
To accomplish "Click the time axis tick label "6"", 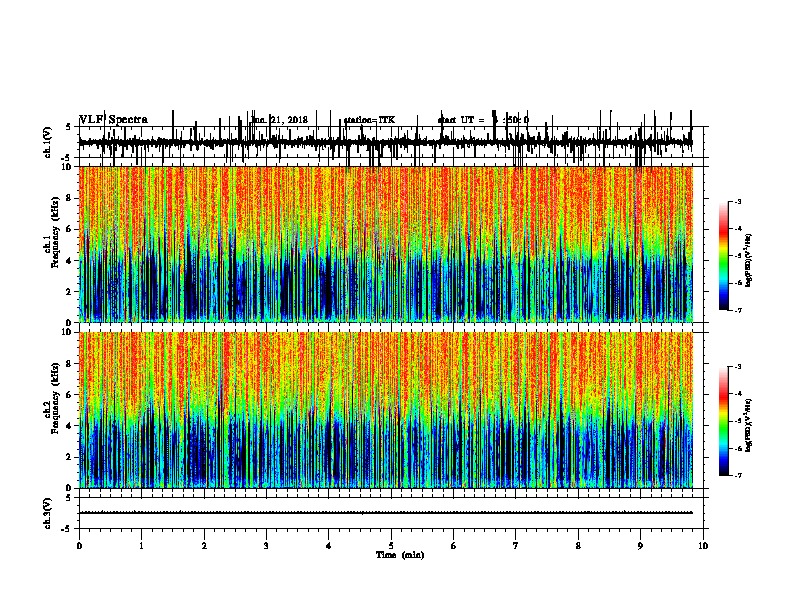I will [454, 546].
